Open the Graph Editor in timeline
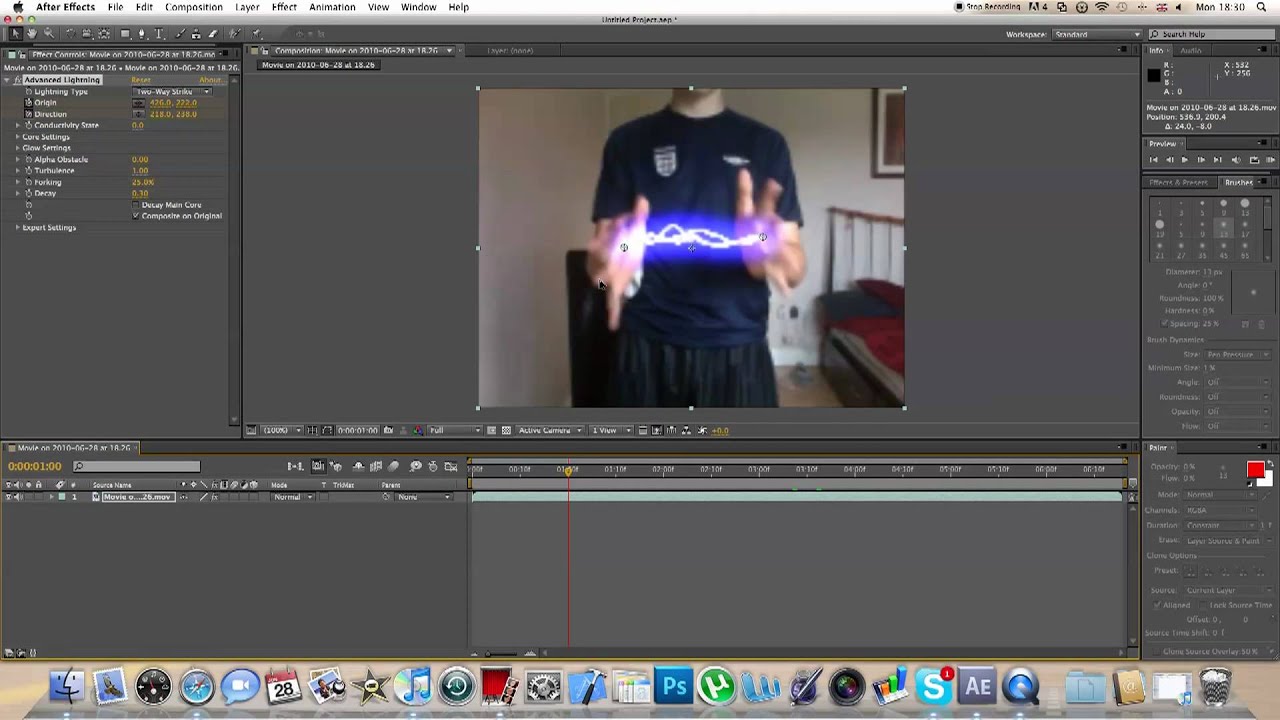Screen dimensions: 1280x720 [451, 466]
